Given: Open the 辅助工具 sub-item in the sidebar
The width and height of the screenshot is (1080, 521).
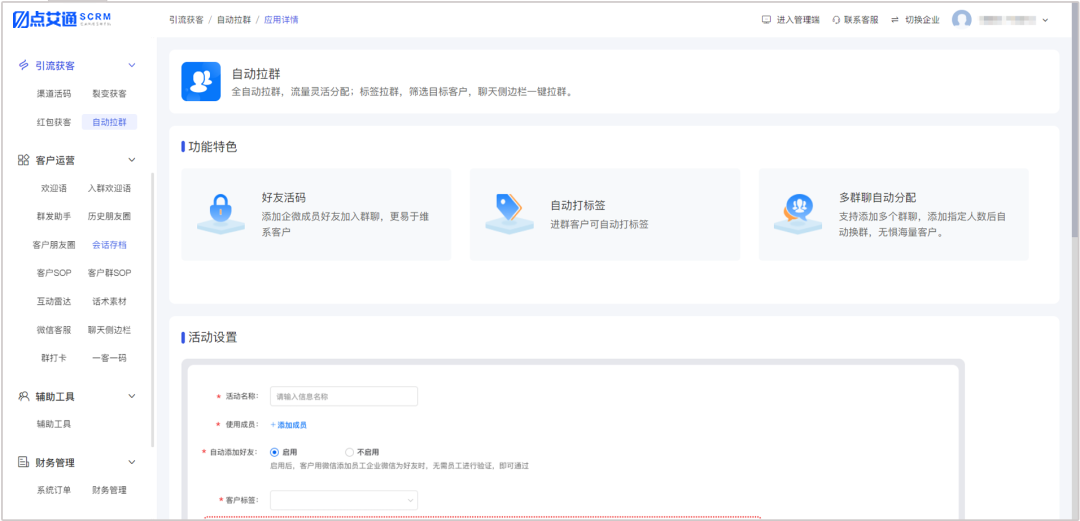Looking at the screenshot, I should pos(54,424).
